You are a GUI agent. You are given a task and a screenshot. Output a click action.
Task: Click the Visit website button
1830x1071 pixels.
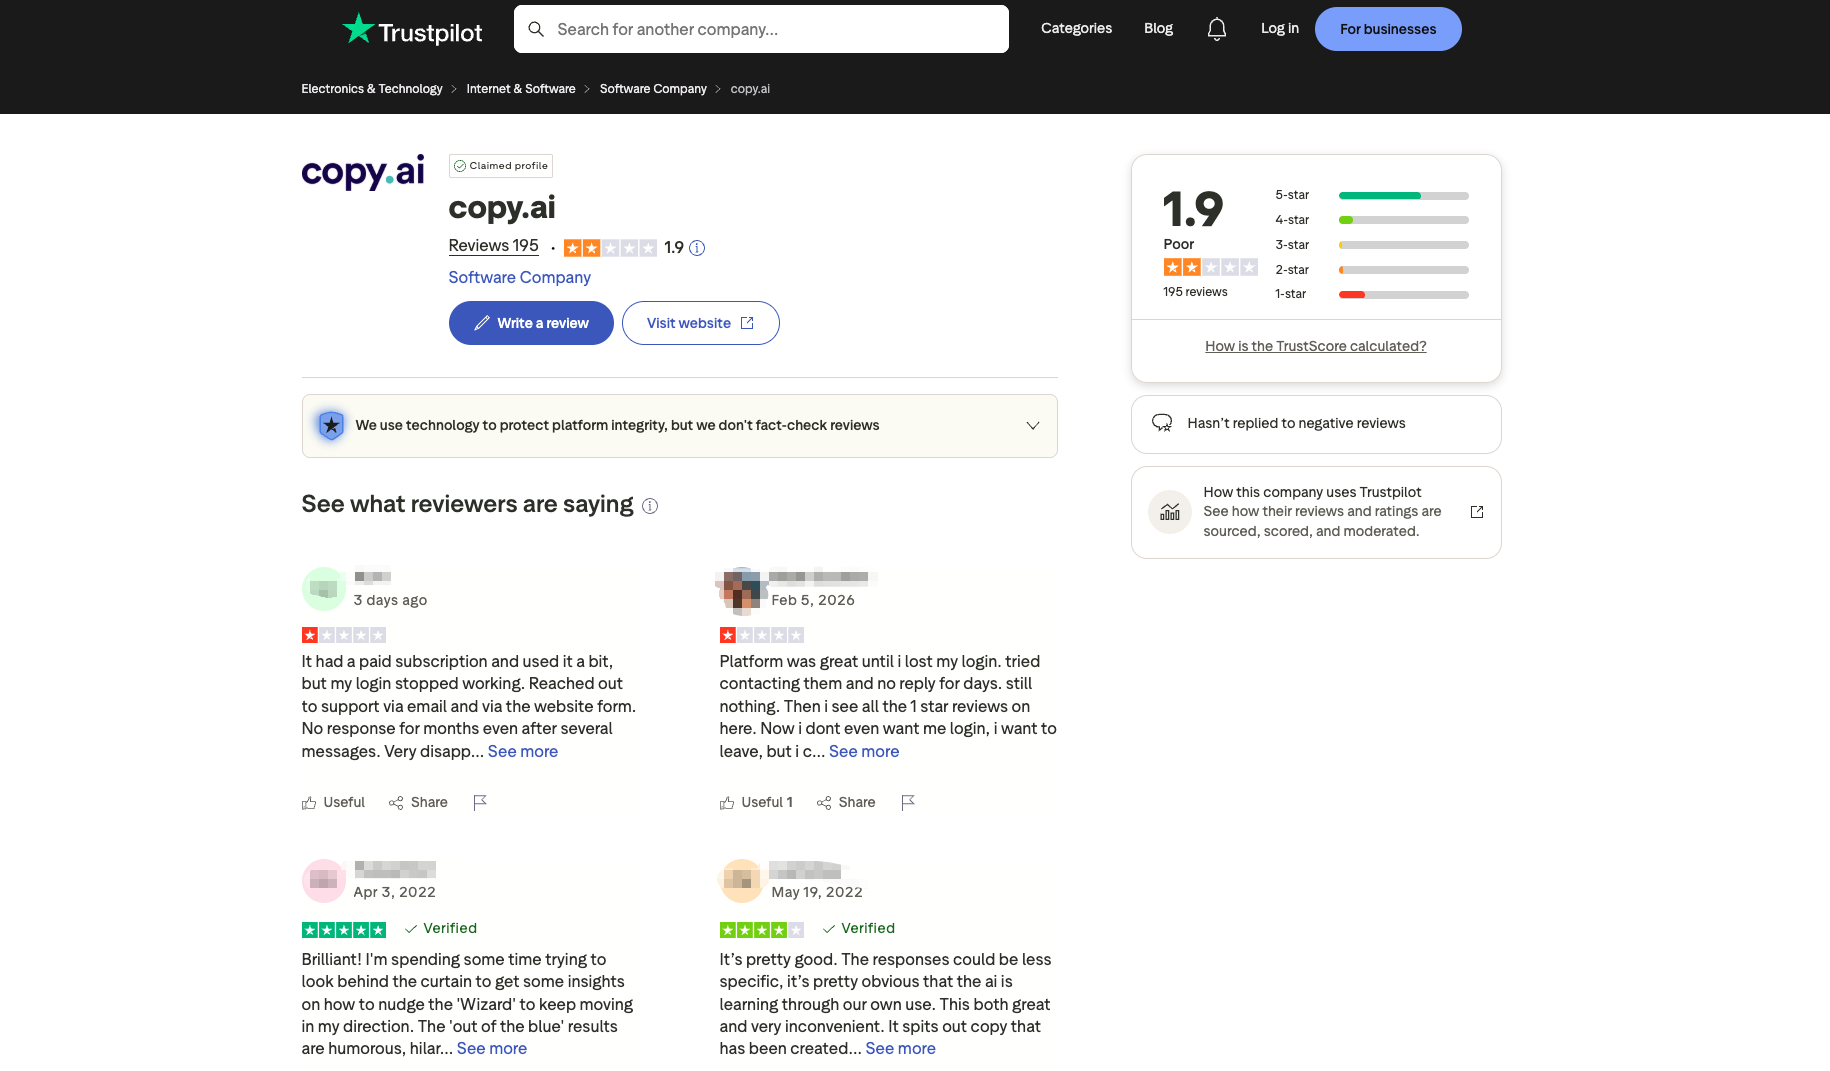coord(700,323)
